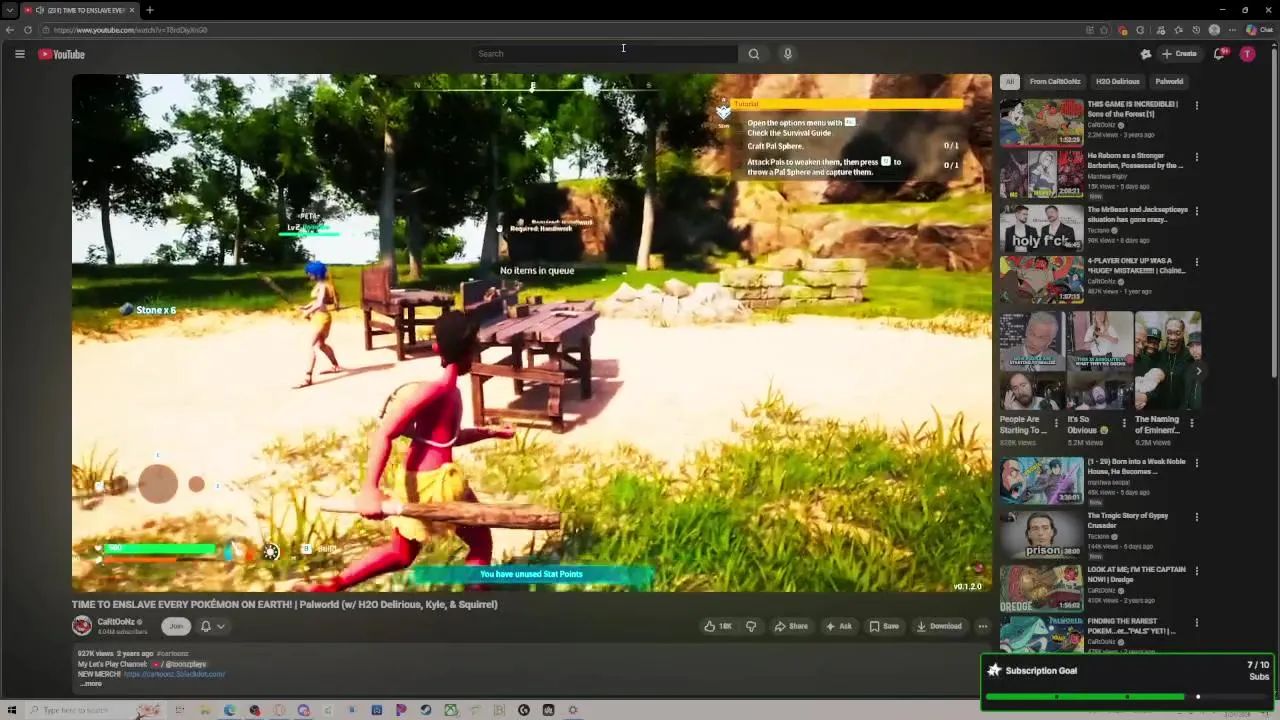Open the YouTube hamburger guide menu
Image resolution: width=1280 pixels, height=720 pixels.
tap(19, 54)
